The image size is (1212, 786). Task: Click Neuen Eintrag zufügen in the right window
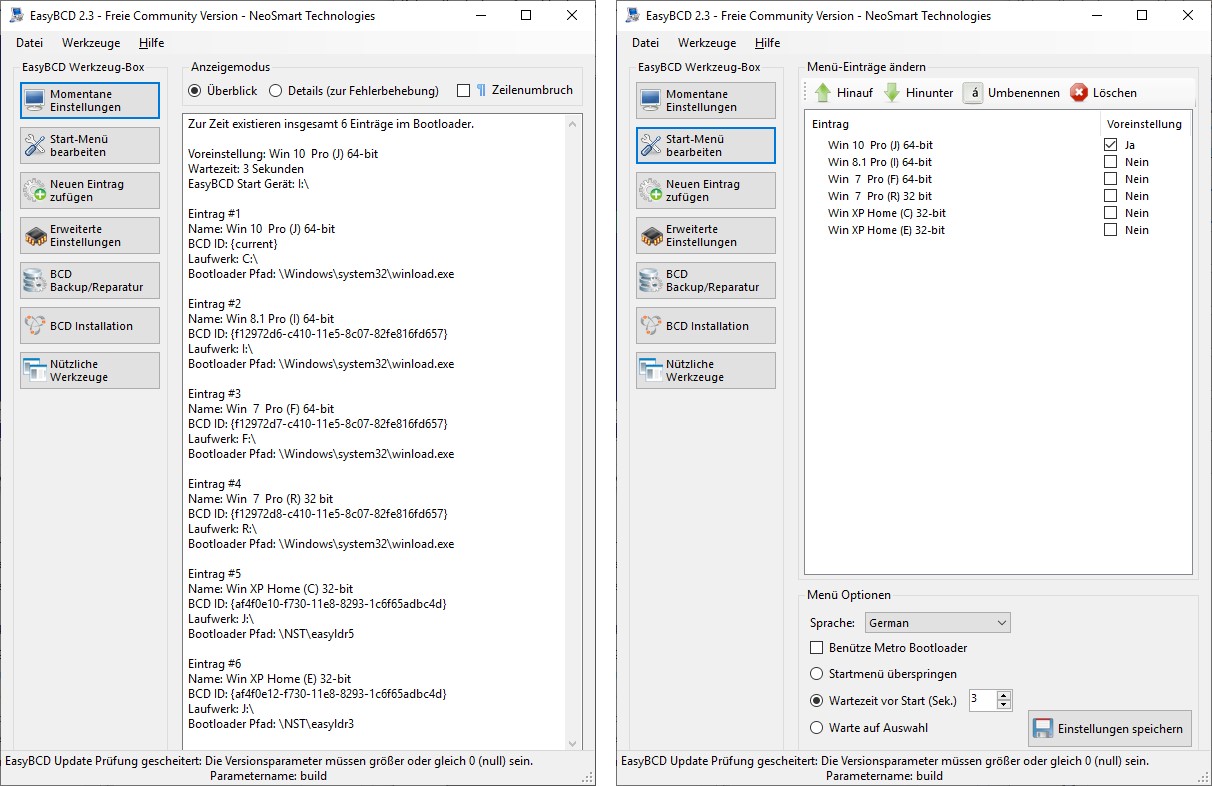[706, 190]
